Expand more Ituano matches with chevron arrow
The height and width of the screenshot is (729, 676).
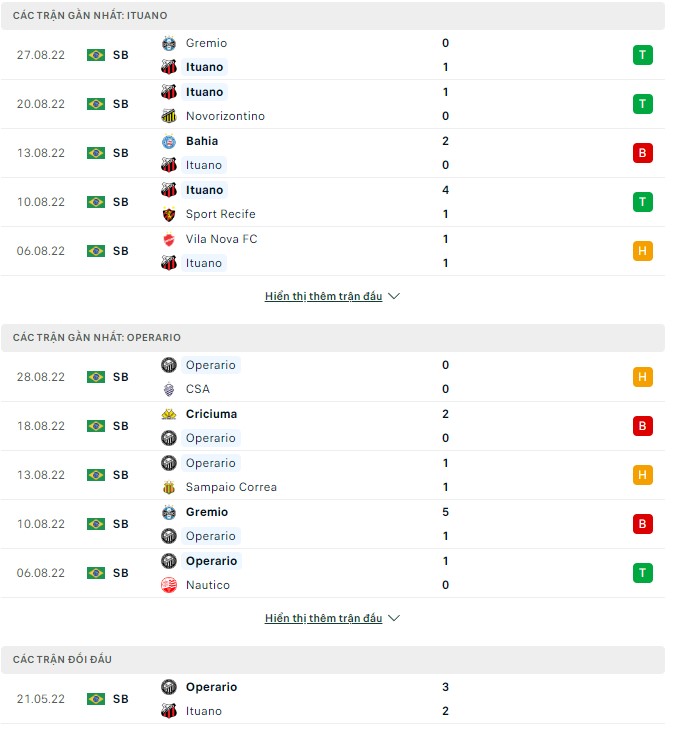[394, 297]
